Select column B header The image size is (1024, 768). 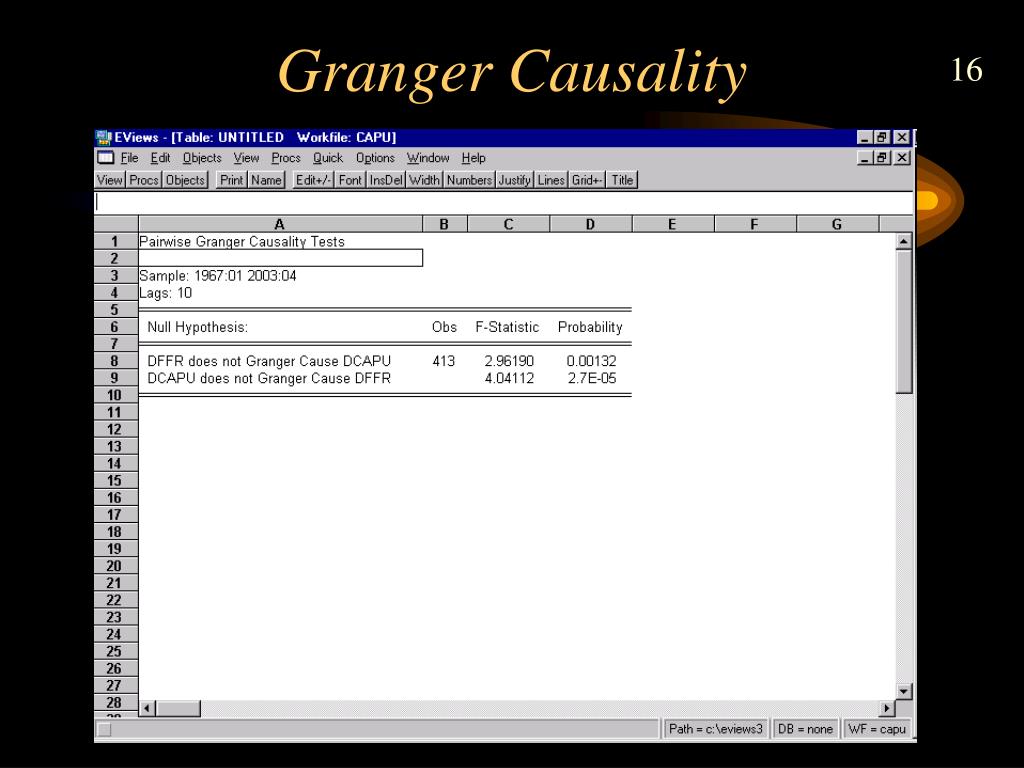pyautogui.click(x=444, y=224)
